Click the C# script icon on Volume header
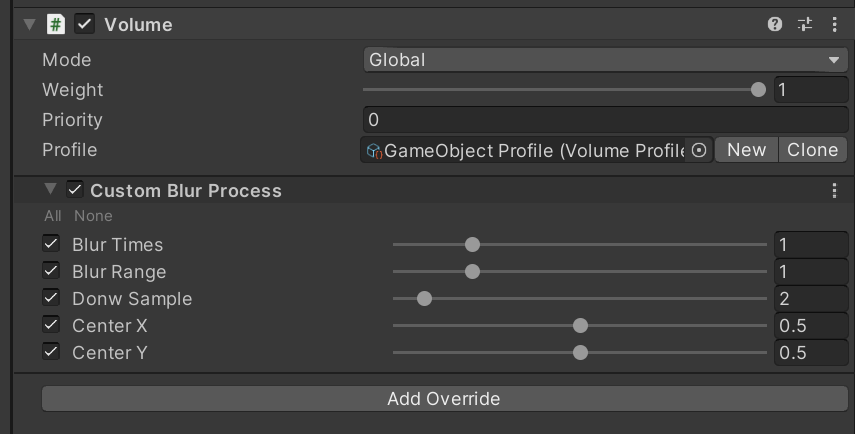The height and width of the screenshot is (434, 855). [x=56, y=24]
